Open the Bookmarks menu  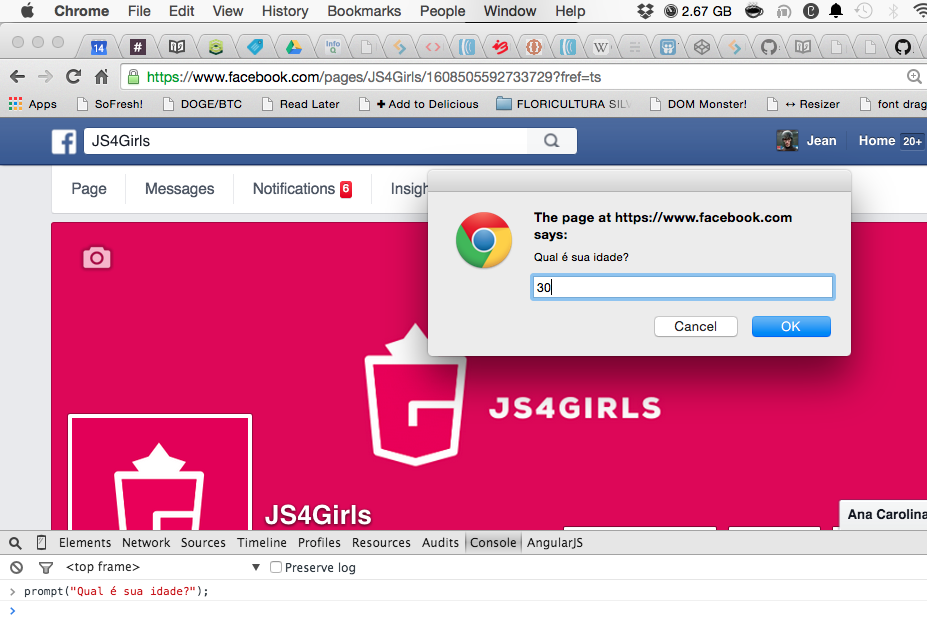[364, 11]
